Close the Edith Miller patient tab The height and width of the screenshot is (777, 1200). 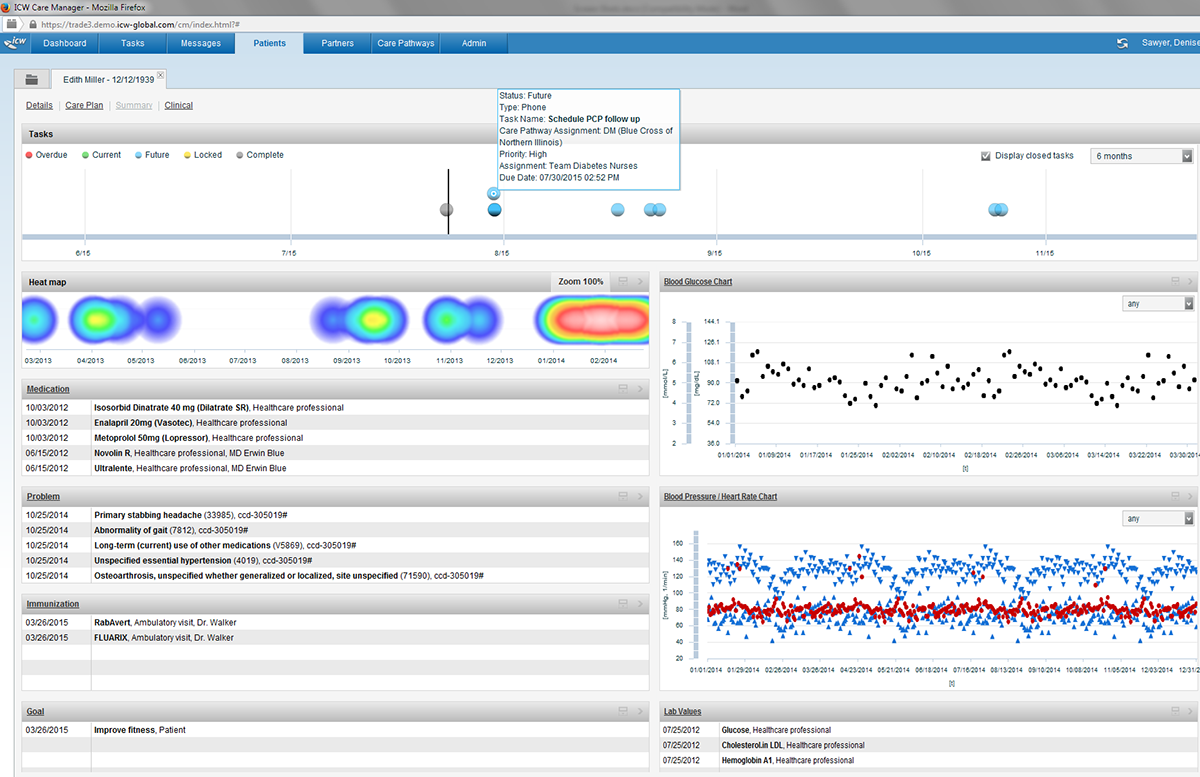pos(161,75)
